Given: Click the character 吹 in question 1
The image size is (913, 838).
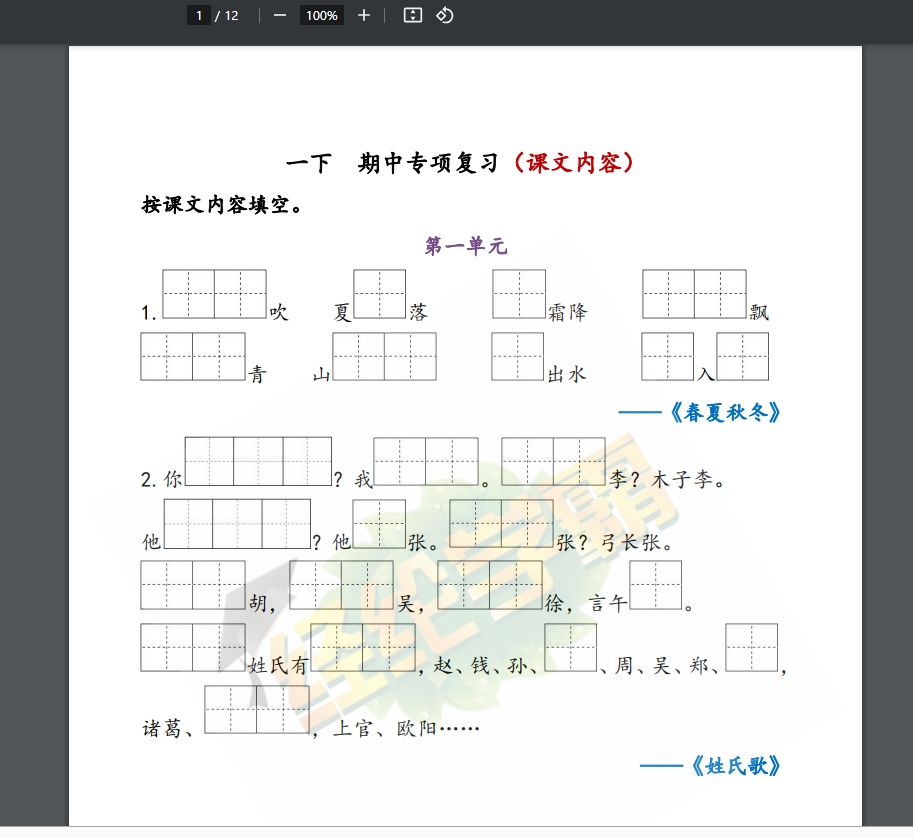Looking at the screenshot, I should [x=278, y=312].
